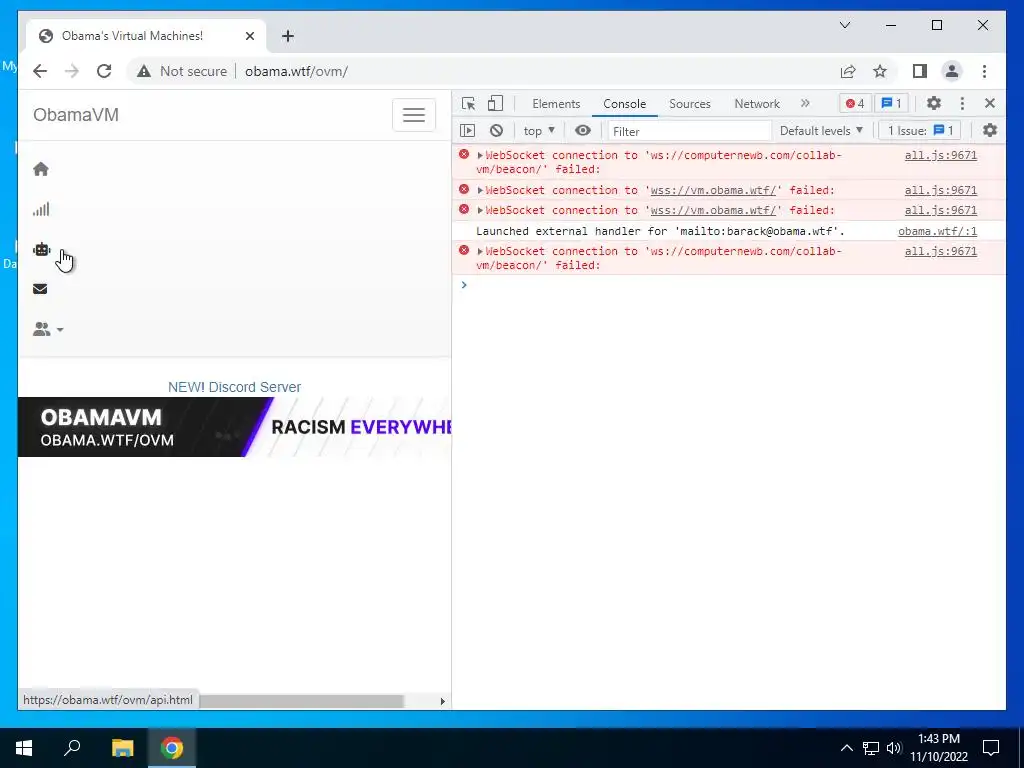The image size is (1024, 768).
Task: Switch to the Elements tab
Action: pyautogui.click(x=556, y=104)
